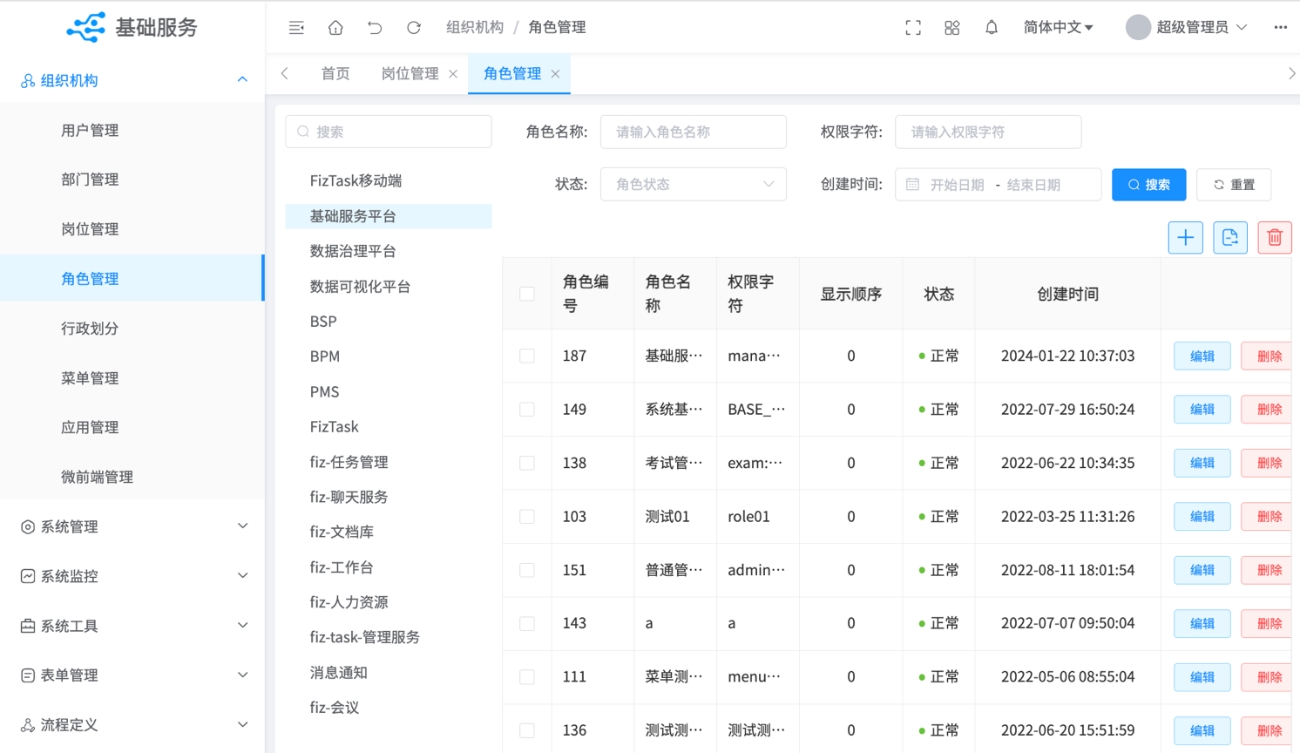Expand the 系统工具 menu group
Image resolution: width=1301 pixels, height=753 pixels.
(x=132, y=626)
